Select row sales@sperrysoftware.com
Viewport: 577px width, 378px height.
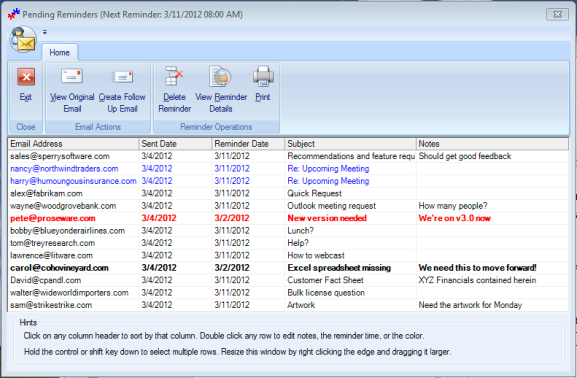pyautogui.click(x=288, y=156)
